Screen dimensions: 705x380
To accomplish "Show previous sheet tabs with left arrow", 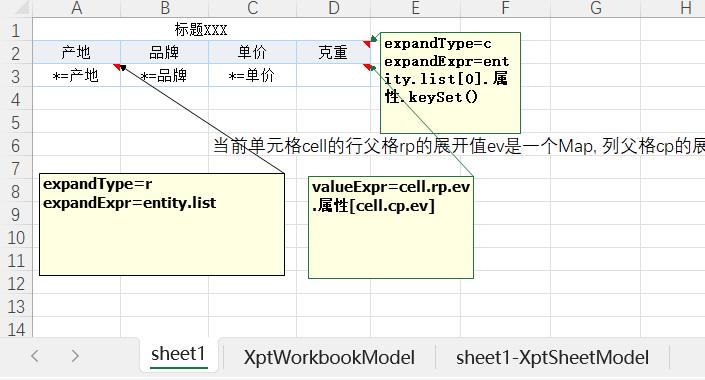I will point(35,356).
